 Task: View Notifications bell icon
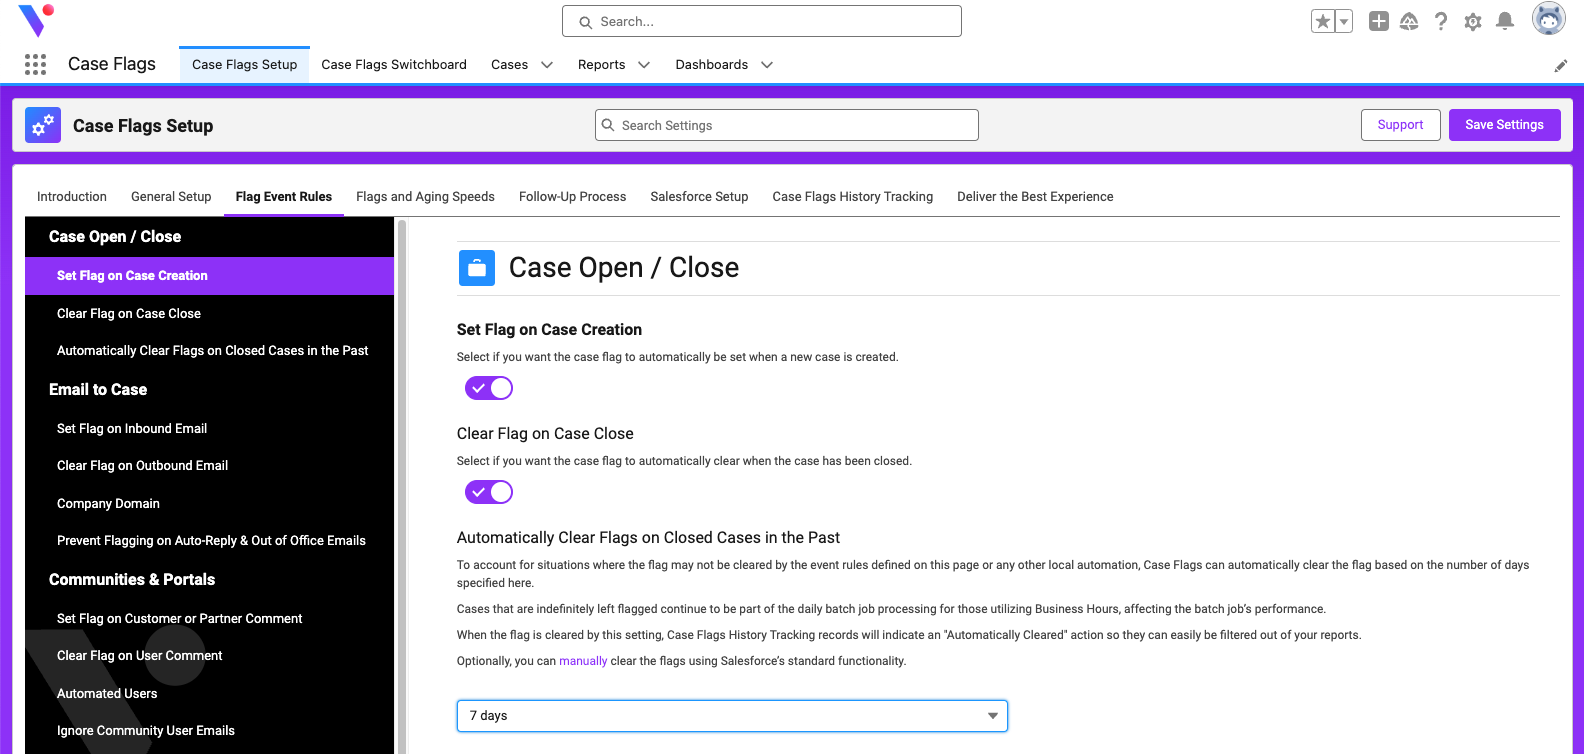tap(1505, 21)
